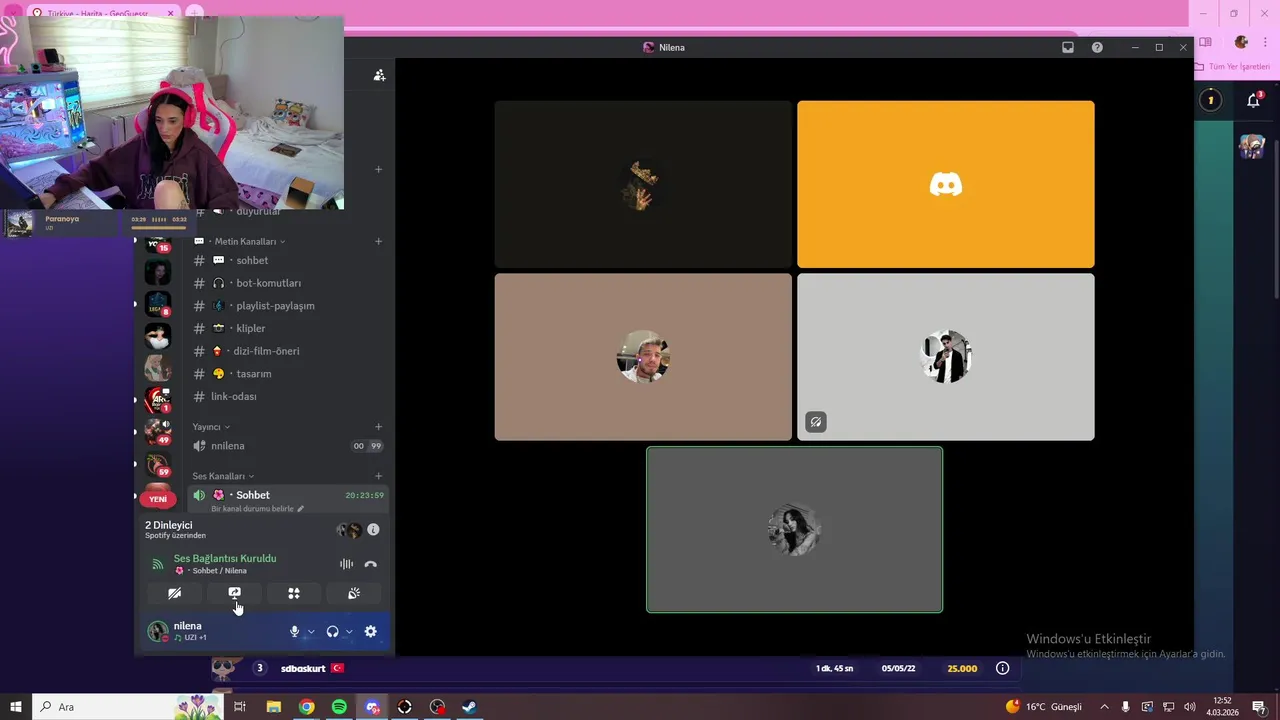1280x720 pixels.
Task: Click the taskbar Ara search box
Action: pyautogui.click(x=128, y=707)
